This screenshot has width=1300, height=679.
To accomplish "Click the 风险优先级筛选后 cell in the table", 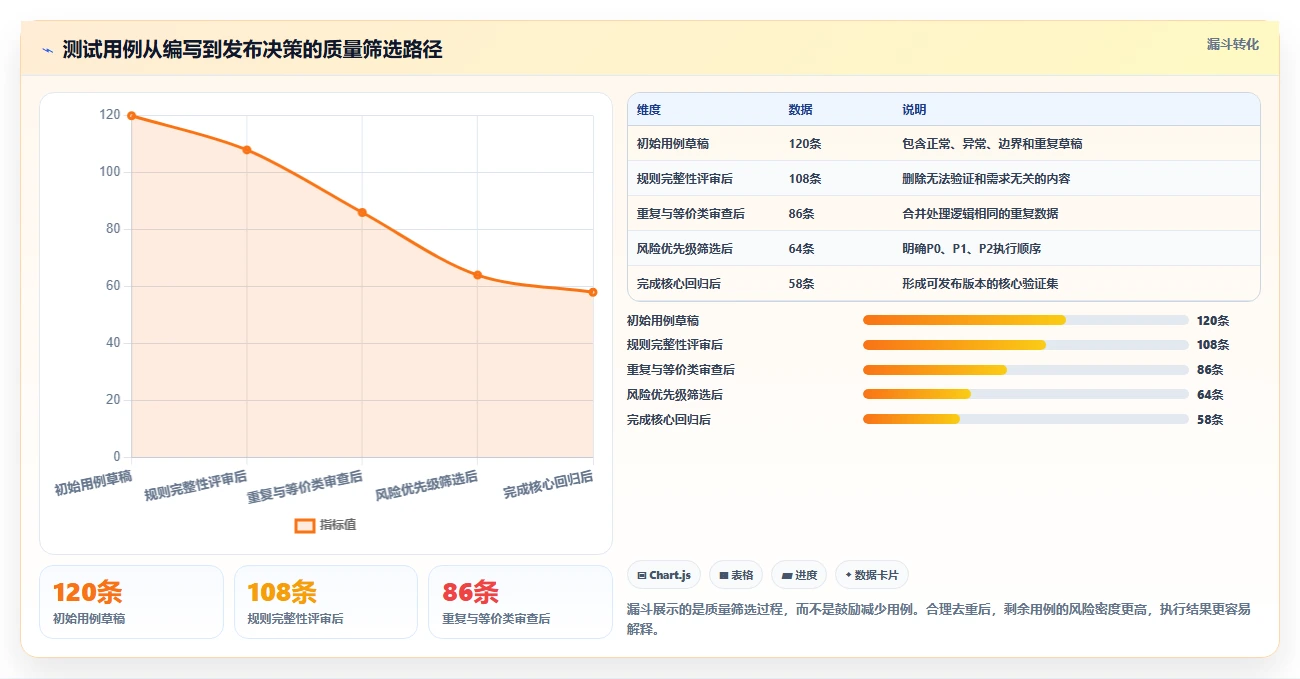I will point(685,249).
